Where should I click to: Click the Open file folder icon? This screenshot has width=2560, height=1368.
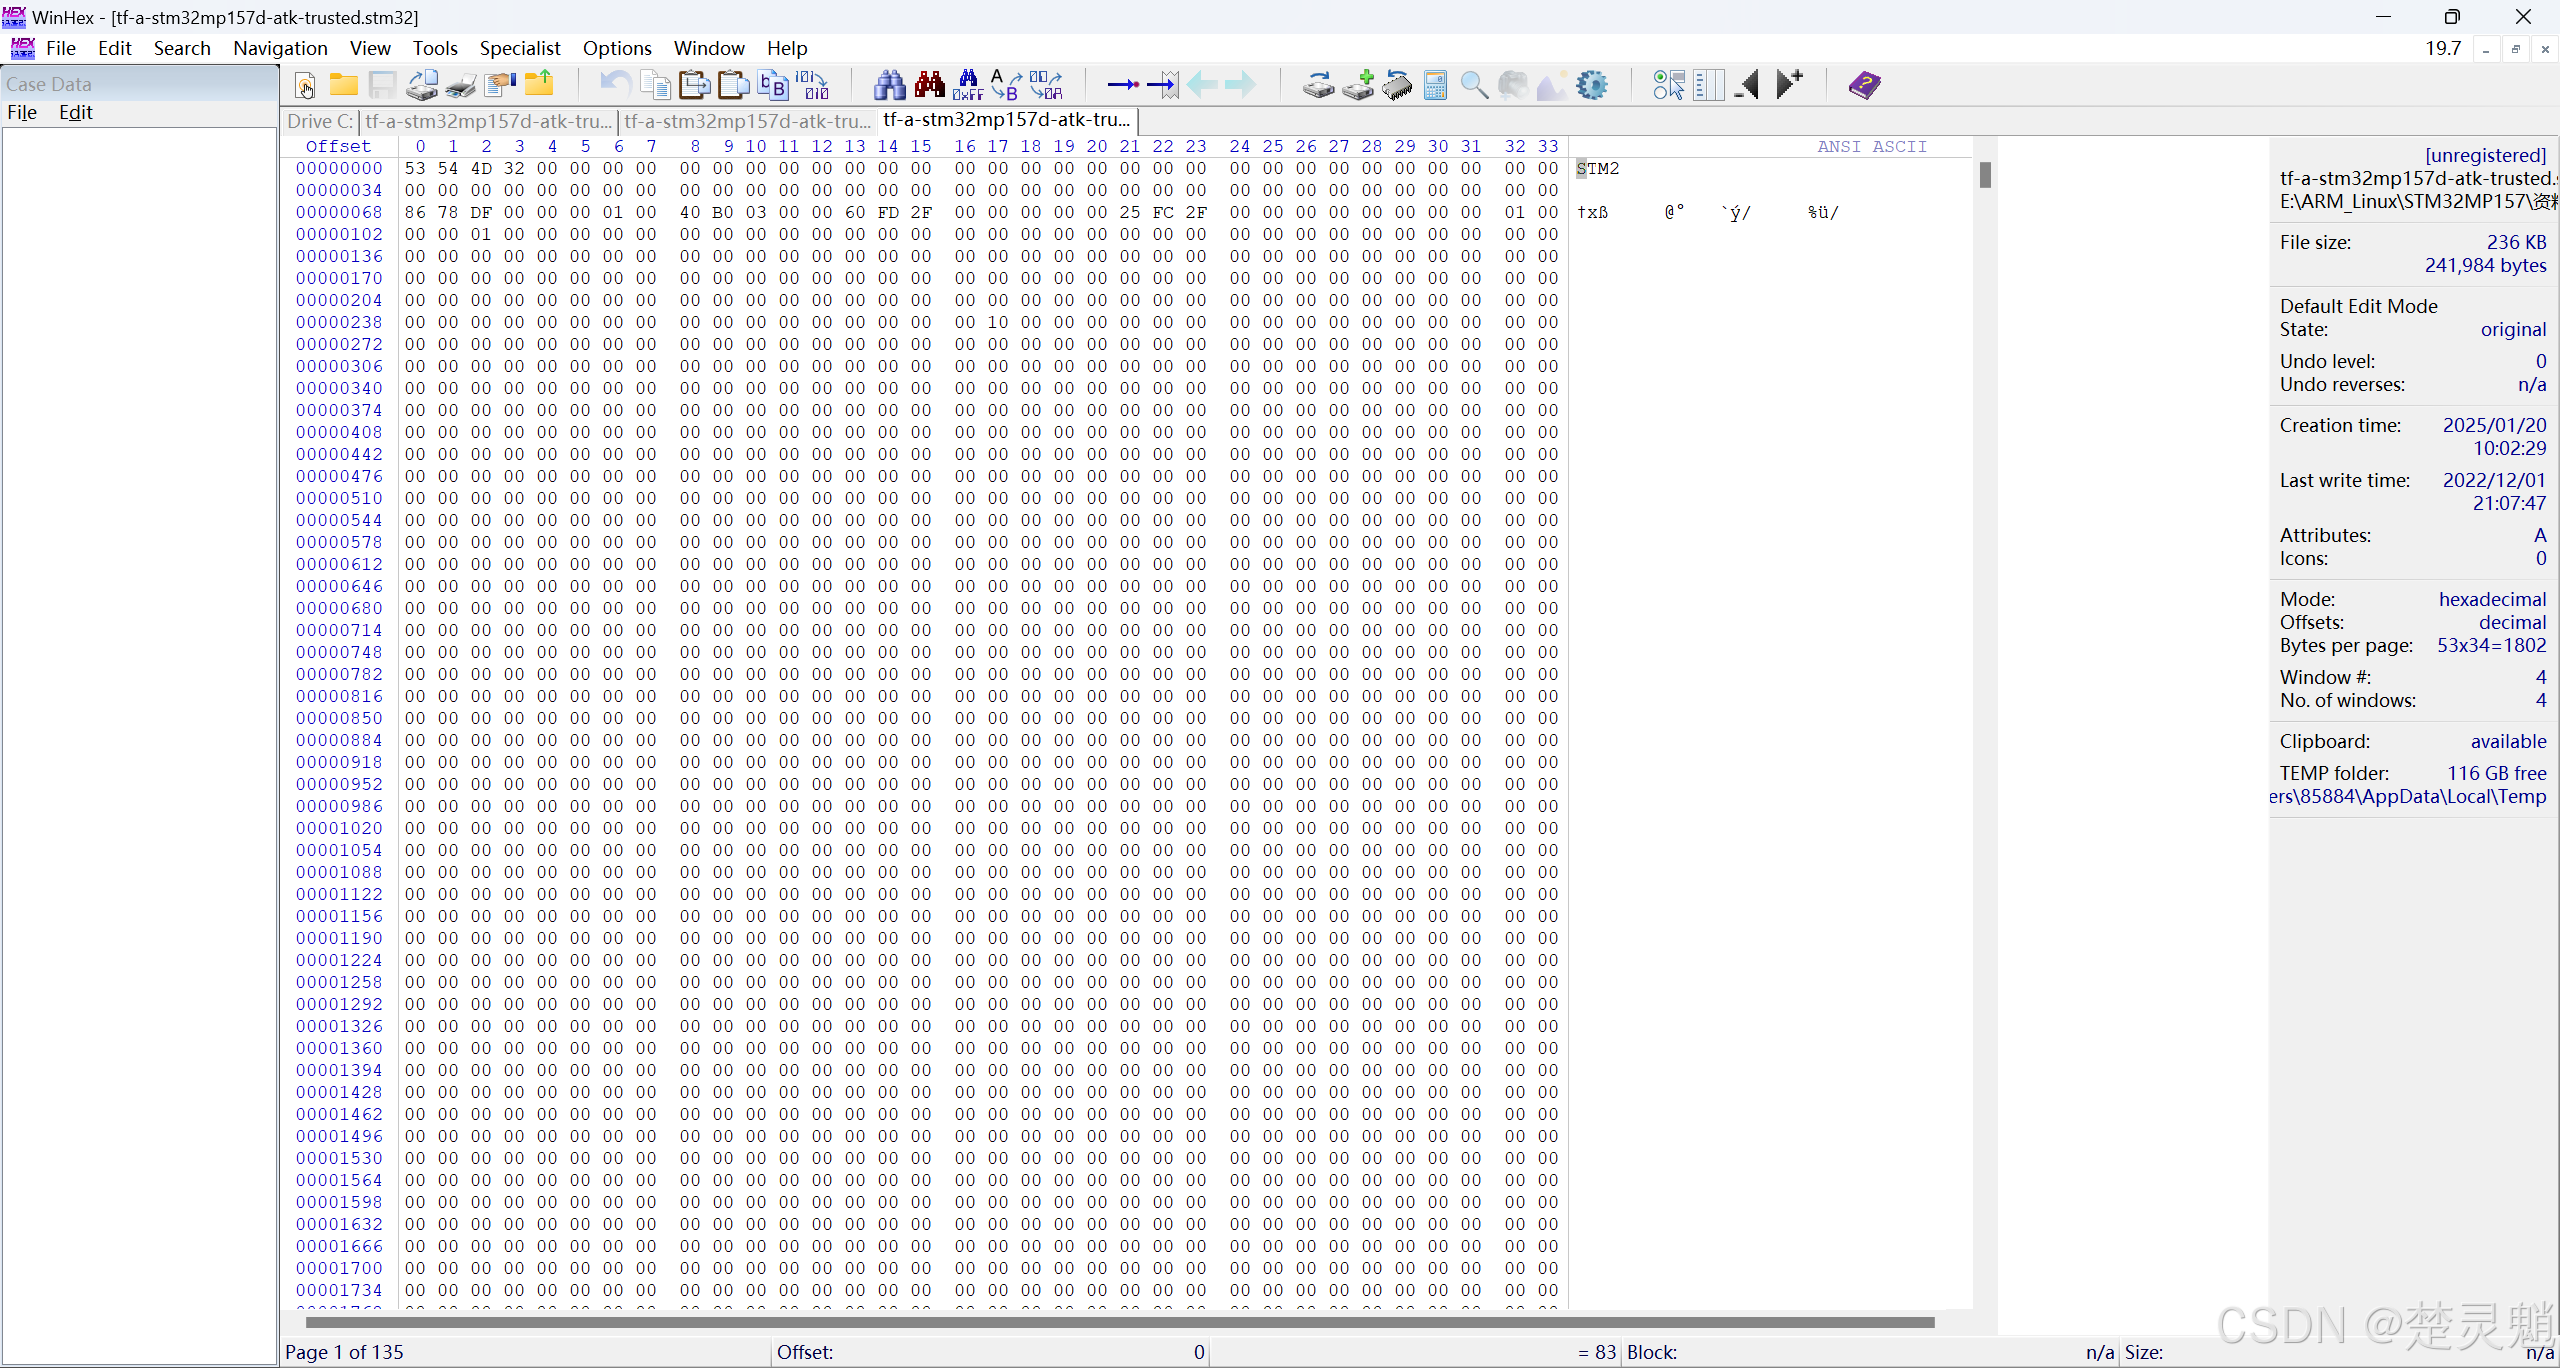pyautogui.click(x=343, y=85)
